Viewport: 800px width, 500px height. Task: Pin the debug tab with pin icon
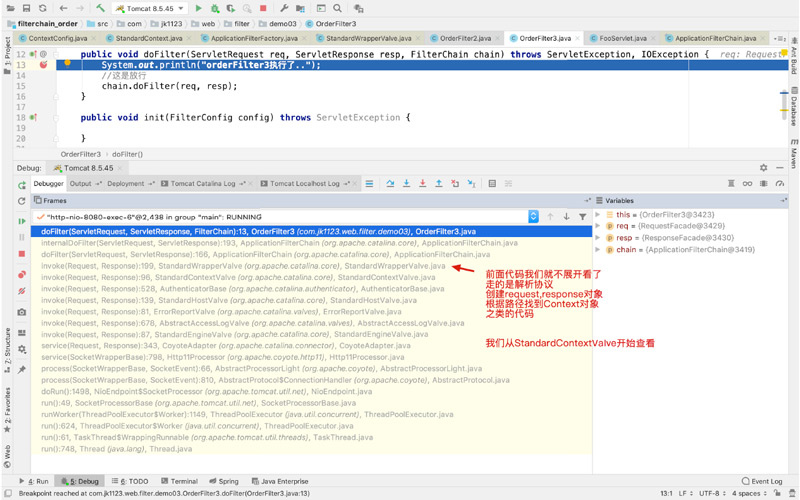21,369
